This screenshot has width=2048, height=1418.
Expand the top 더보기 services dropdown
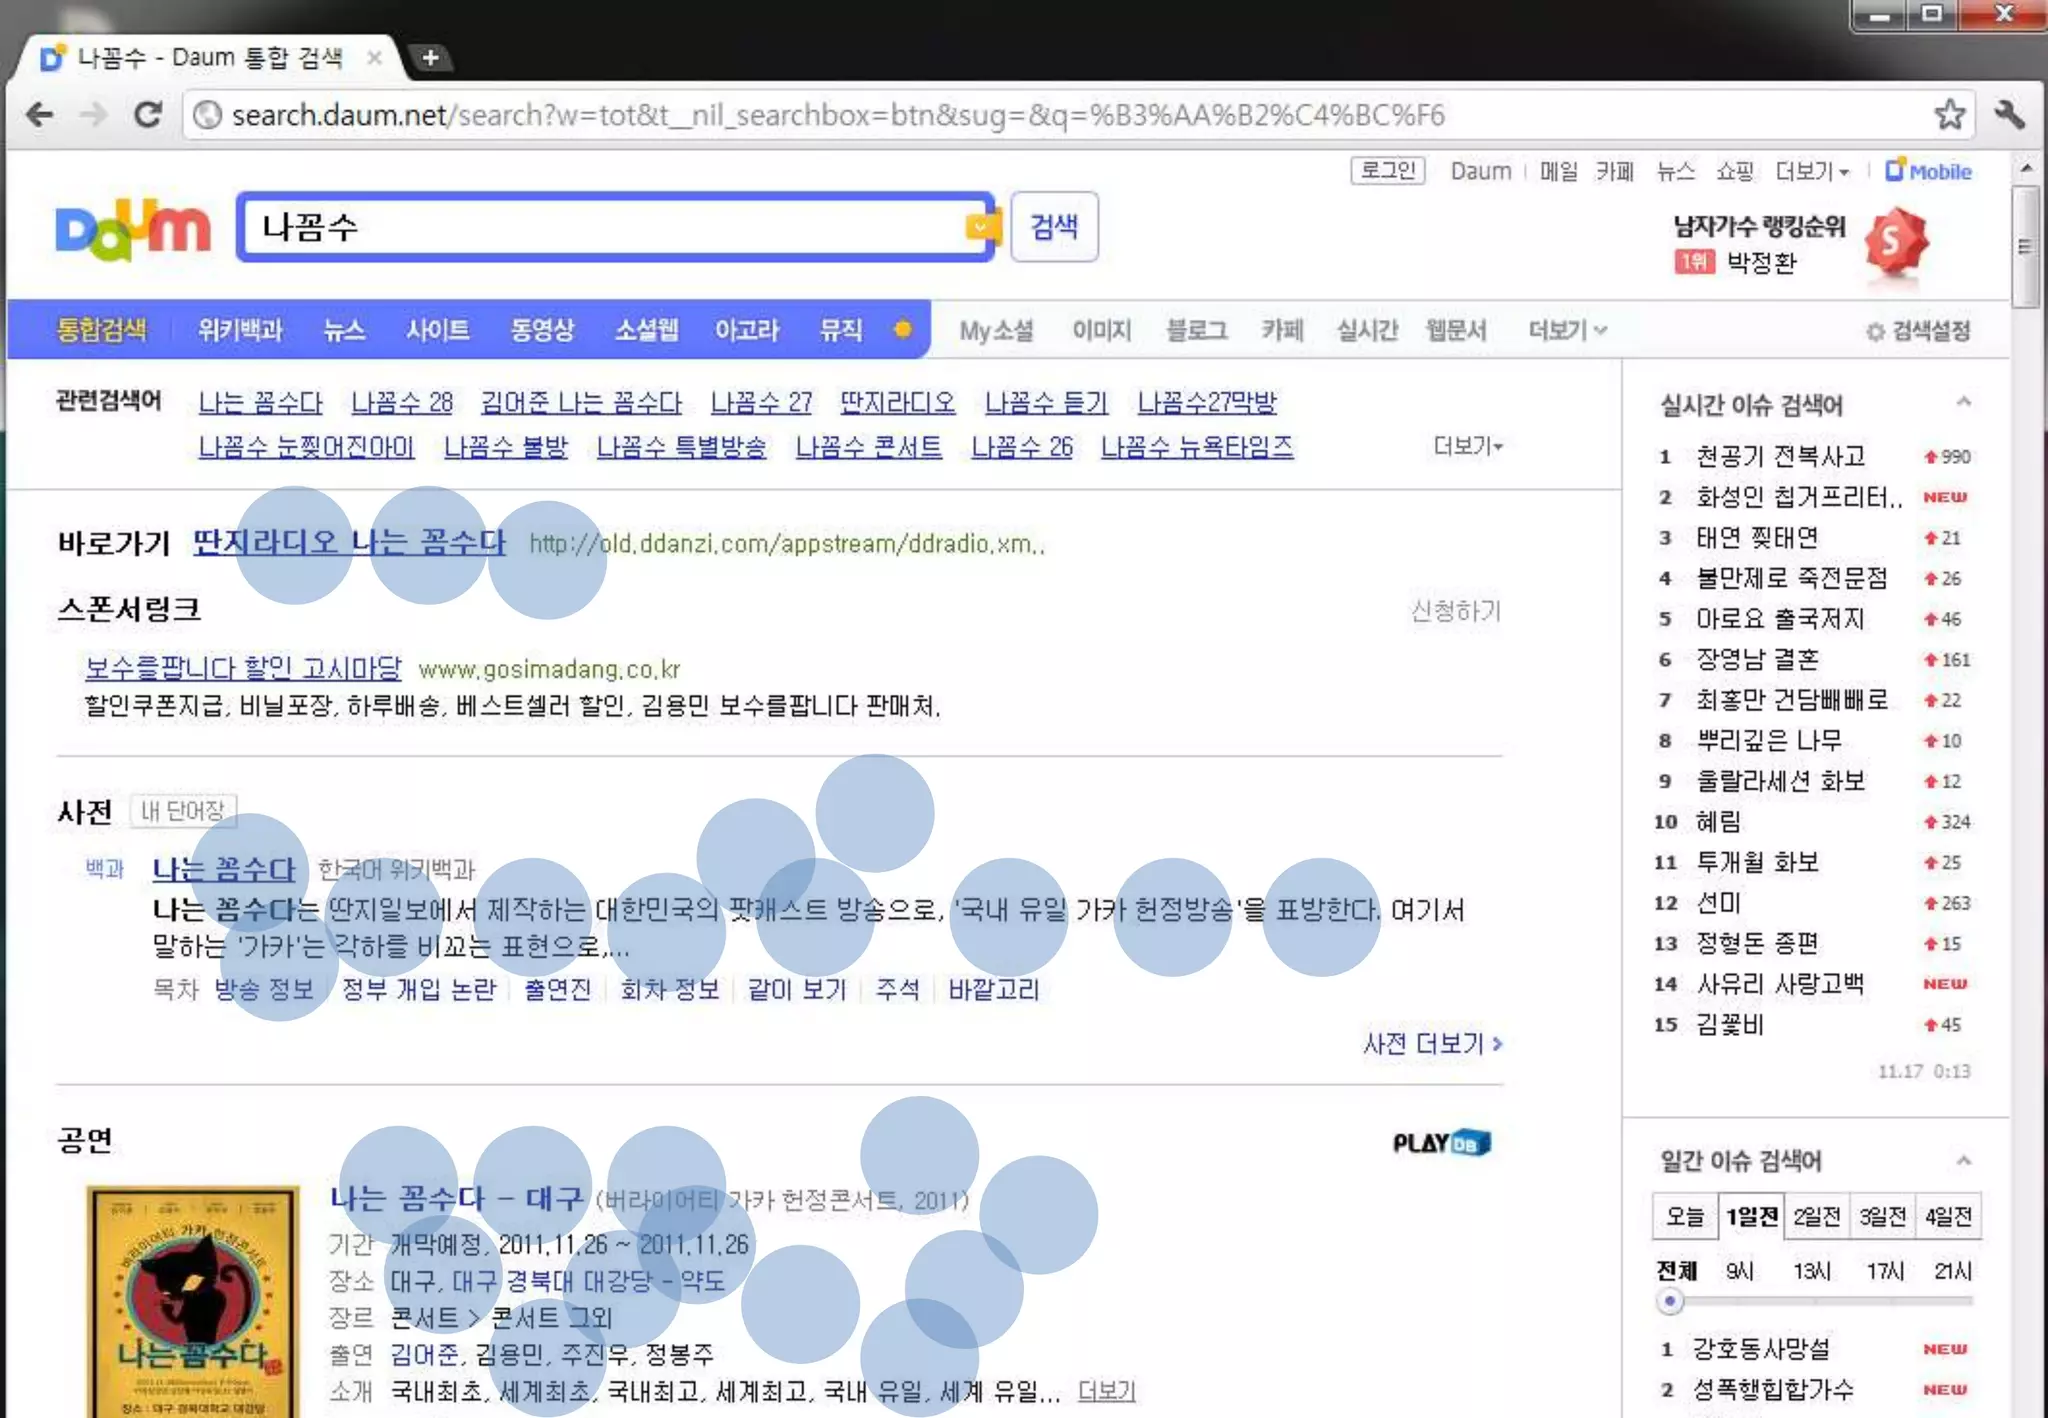[x=1812, y=171]
